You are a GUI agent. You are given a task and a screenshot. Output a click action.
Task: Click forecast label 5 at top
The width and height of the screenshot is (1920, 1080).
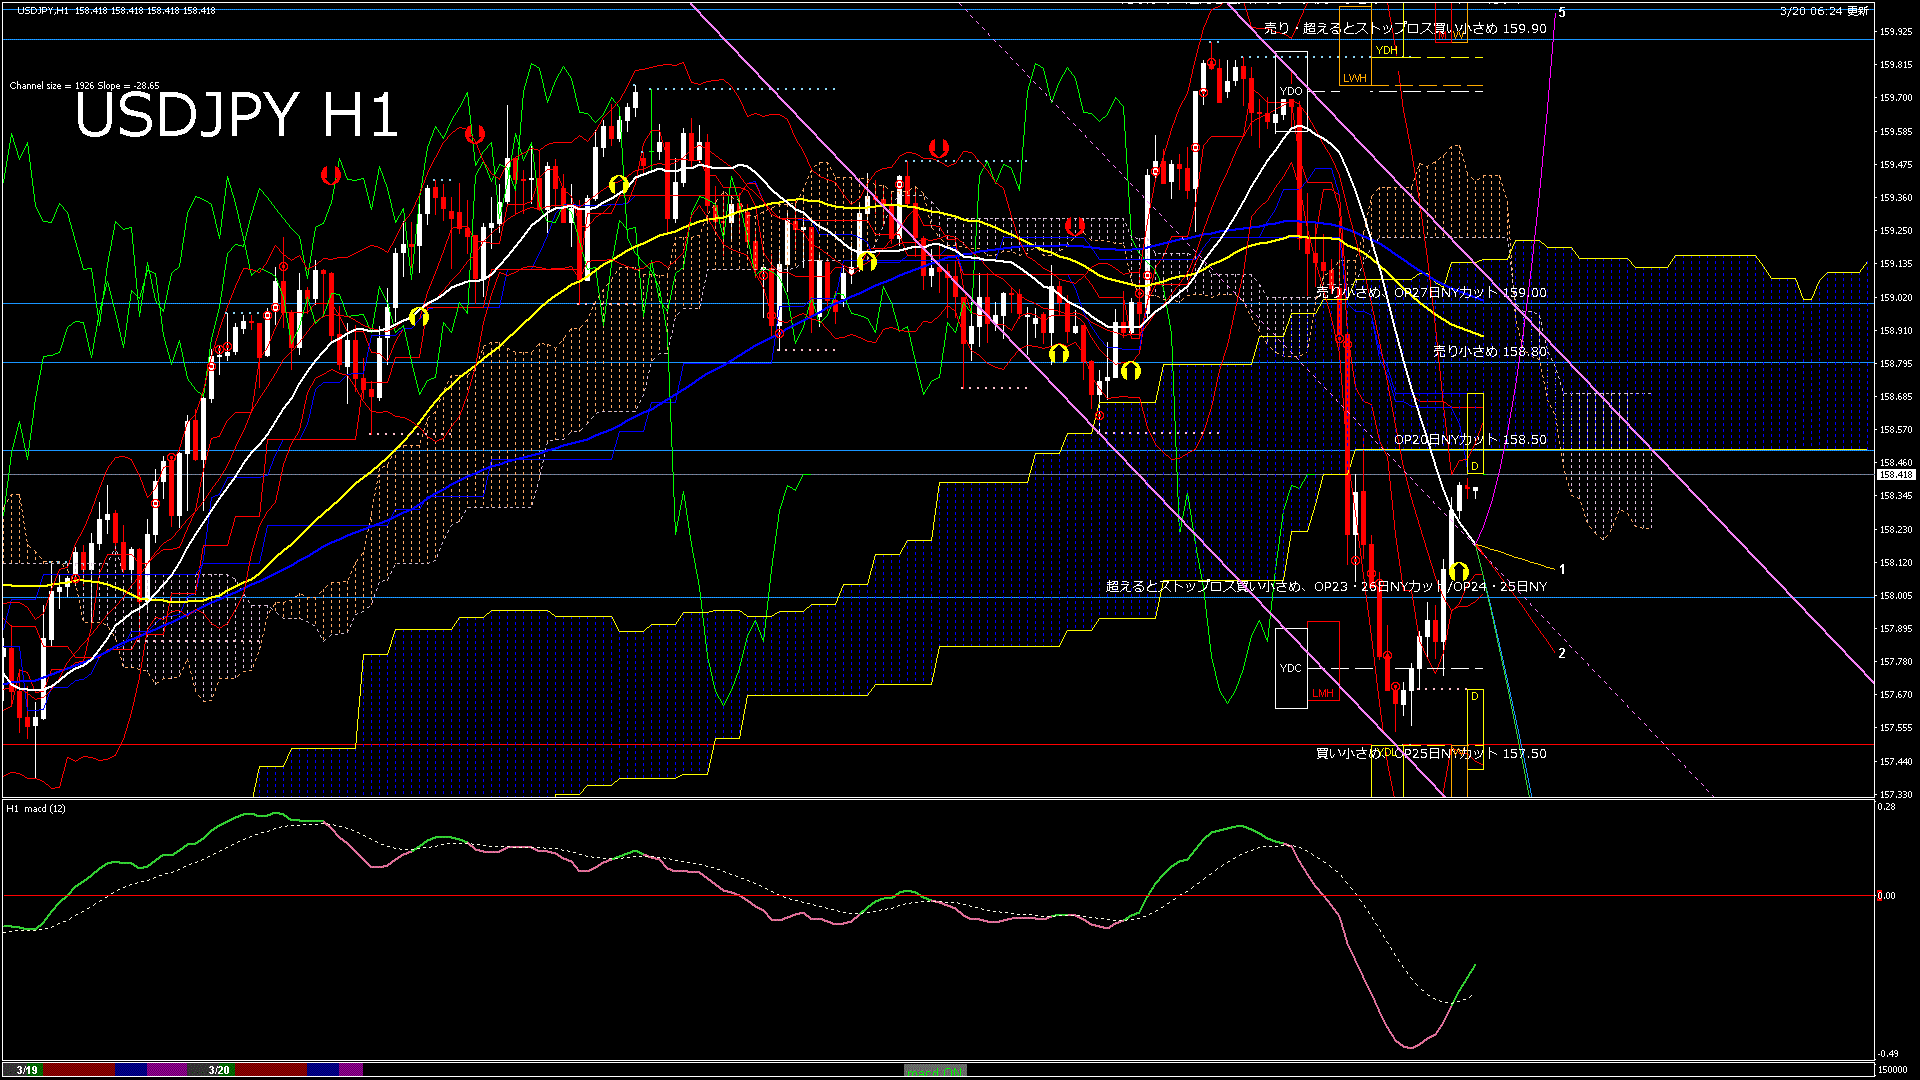[1562, 13]
